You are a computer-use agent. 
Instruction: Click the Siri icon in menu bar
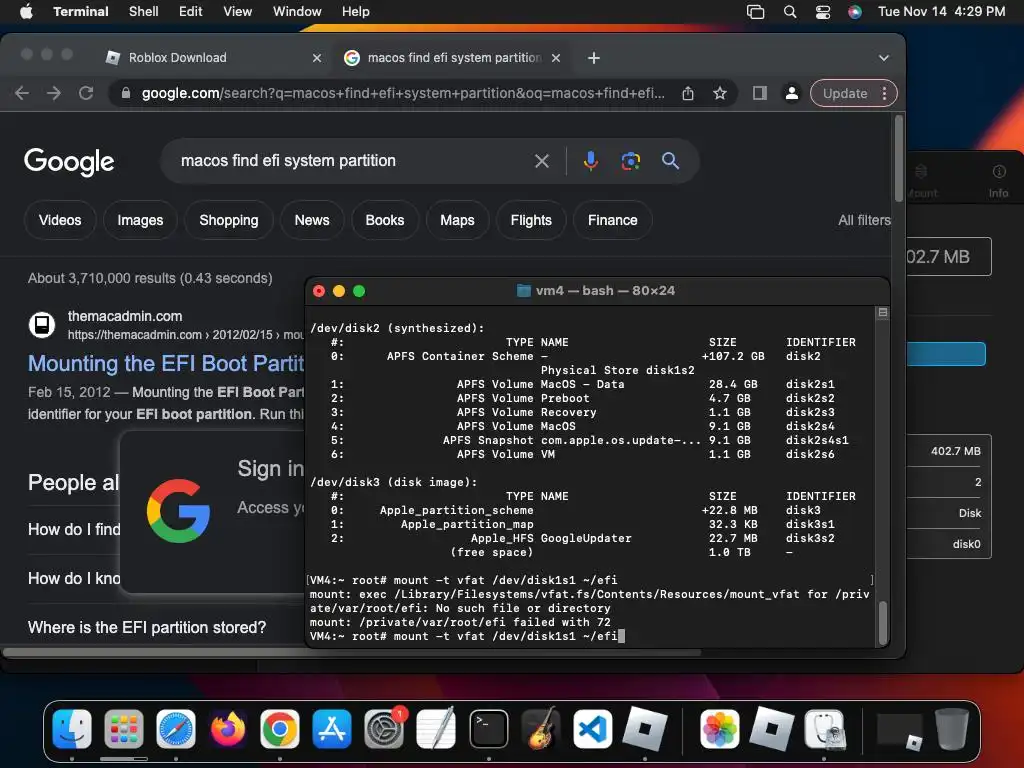pyautogui.click(x=854, y=11)
